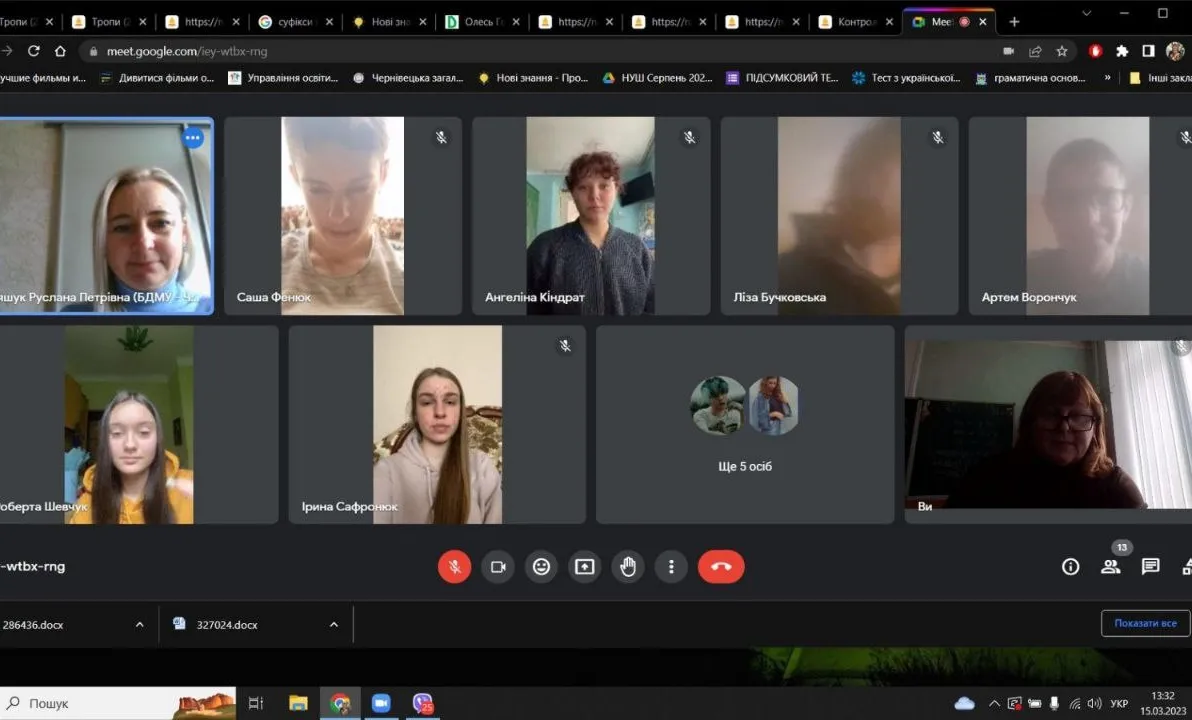The width and height of the screenshot is (1192, 720).
Task: Toggle the camera off in the call controls
Action: tap(498, 567)
